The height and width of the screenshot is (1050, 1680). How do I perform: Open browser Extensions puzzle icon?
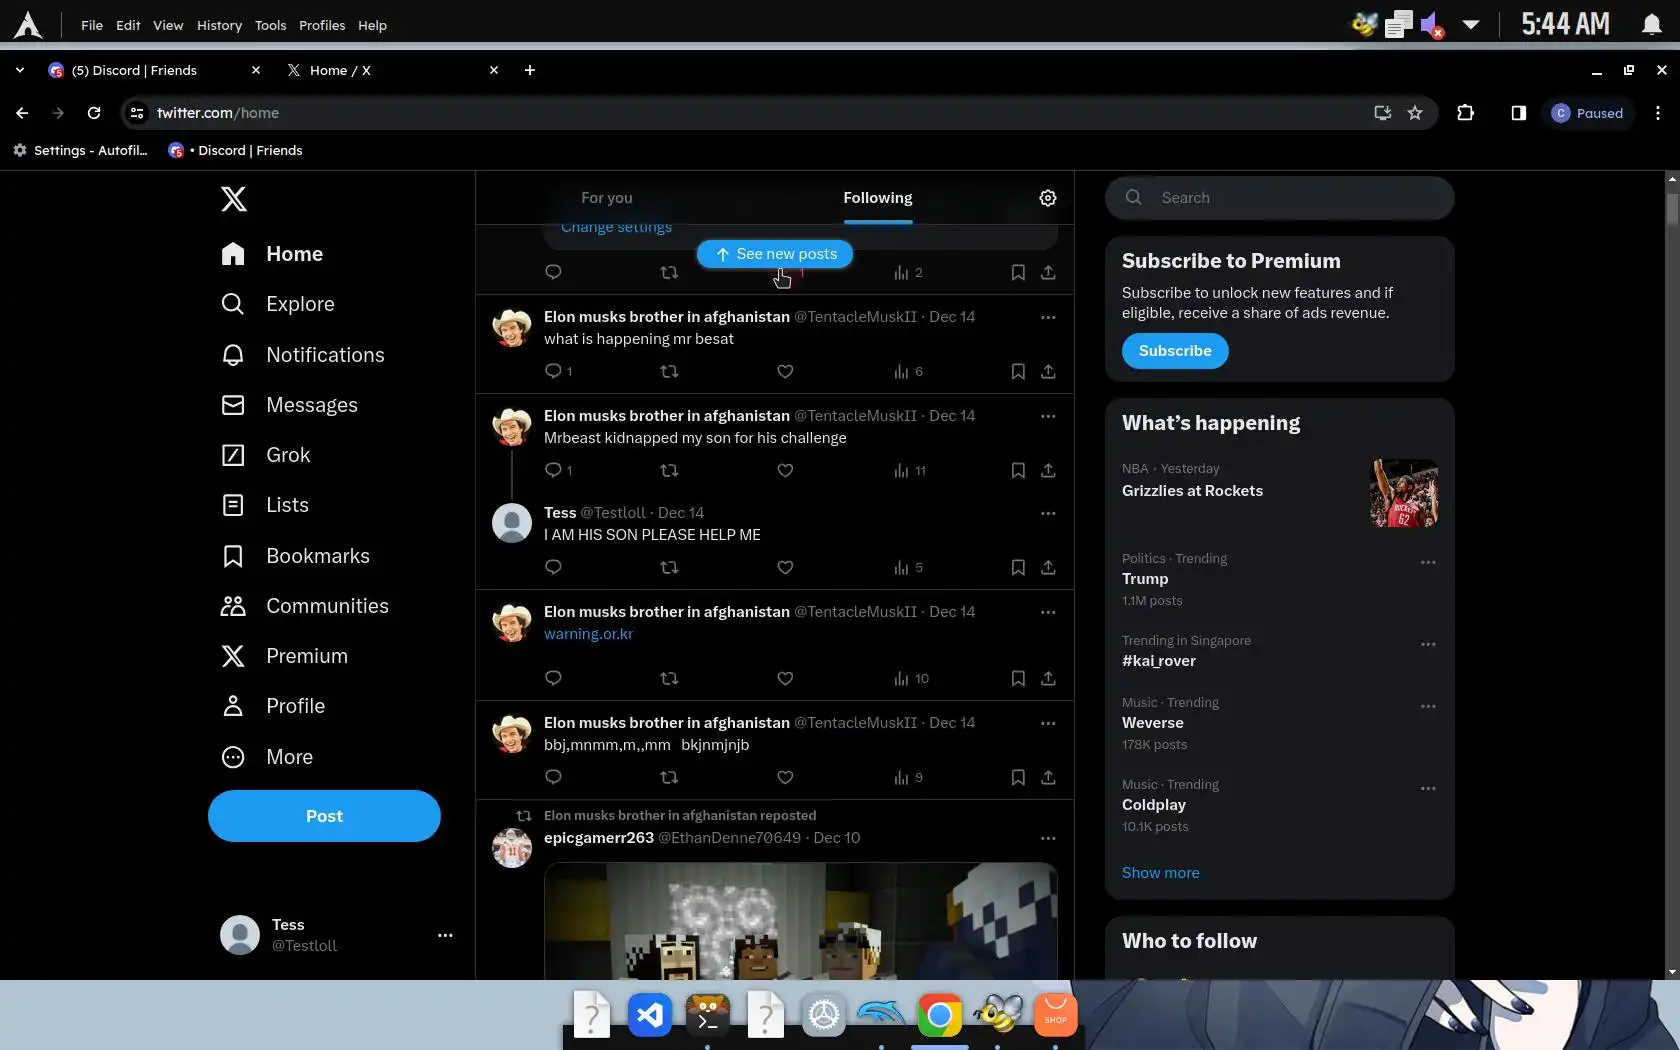point(1465,113)
